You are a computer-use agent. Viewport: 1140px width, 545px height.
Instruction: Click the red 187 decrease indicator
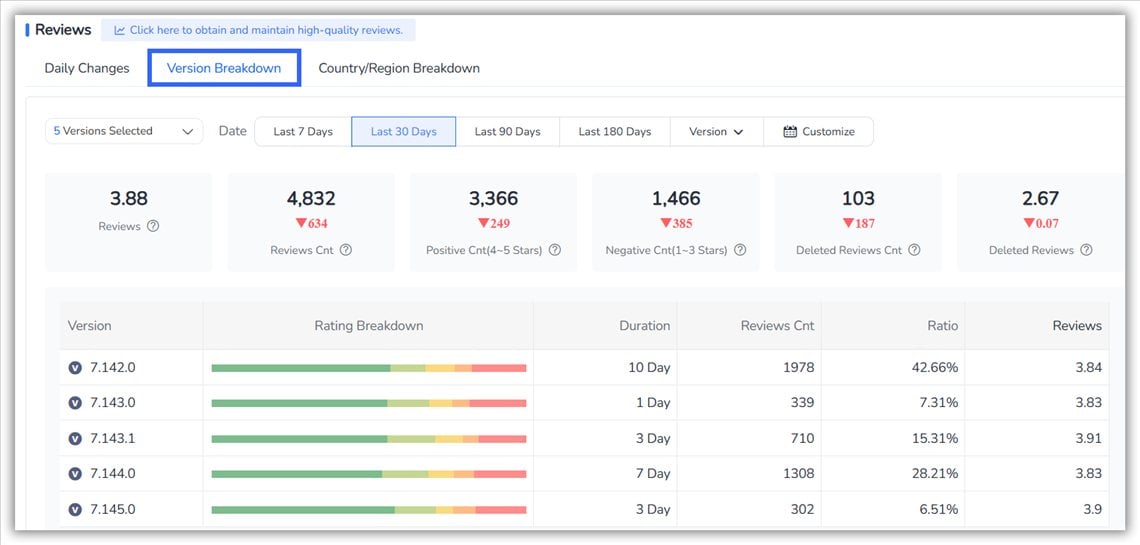tap(858, 223)
